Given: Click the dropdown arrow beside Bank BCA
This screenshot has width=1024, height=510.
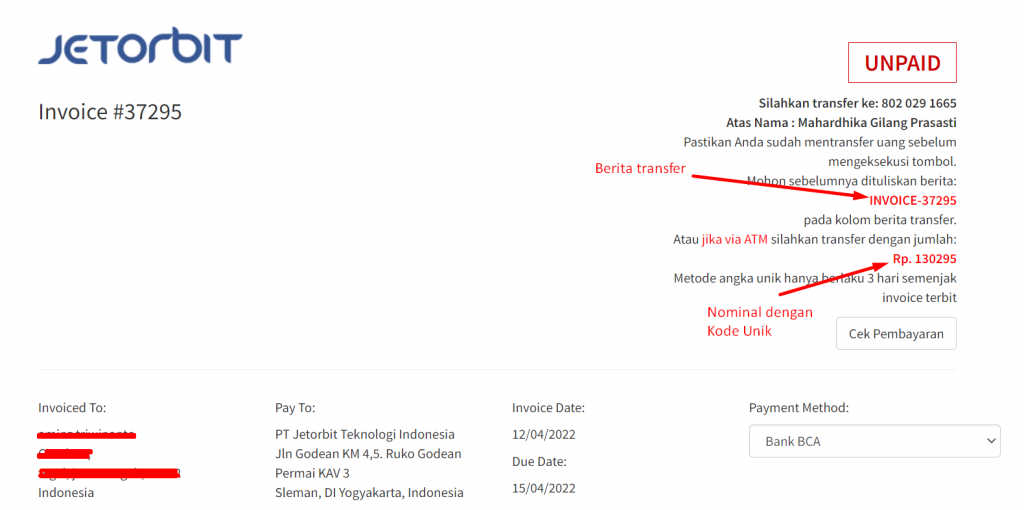Looking at the screenshot, I should click(x=987, y=441).
